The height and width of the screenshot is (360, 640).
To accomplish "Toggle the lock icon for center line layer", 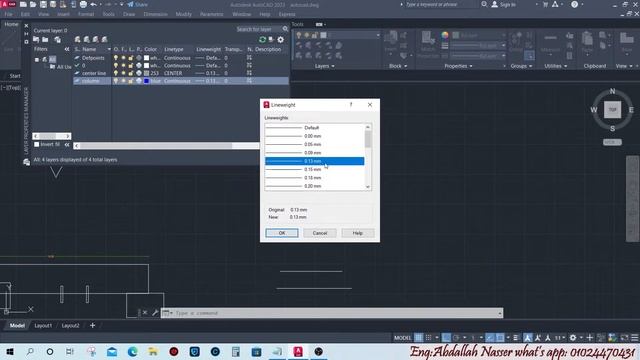I will pos(131,73).
